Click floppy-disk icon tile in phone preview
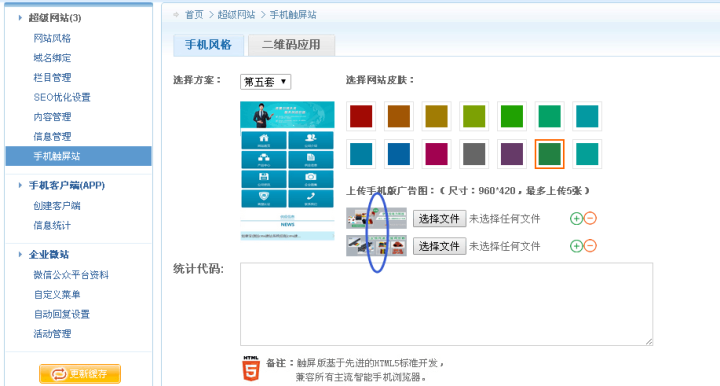 [264, 179]
